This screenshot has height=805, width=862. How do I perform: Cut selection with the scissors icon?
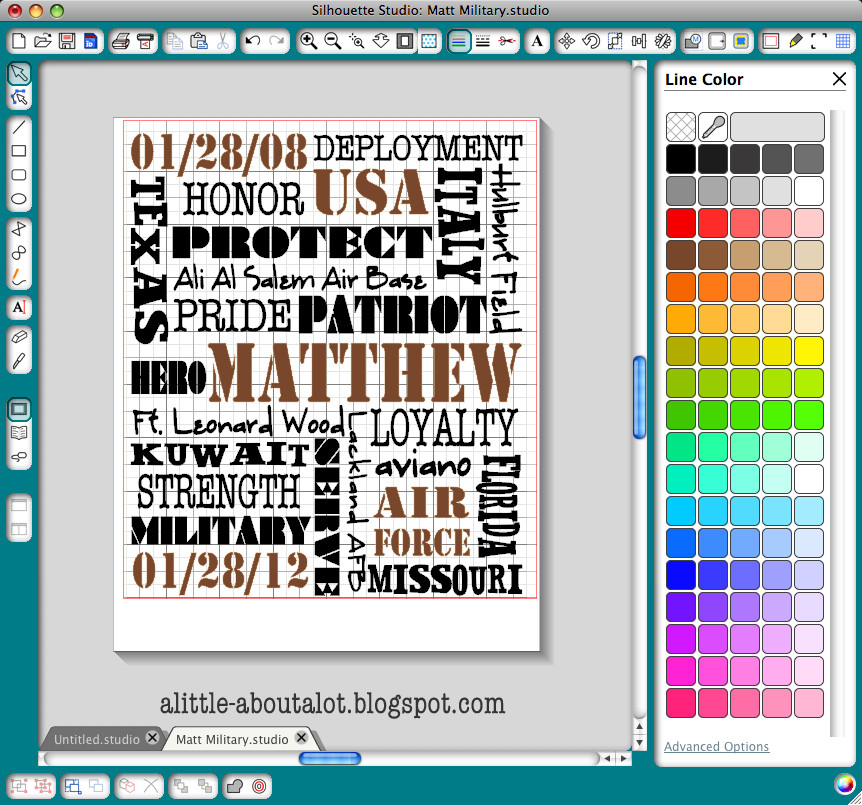click(x=223, y=41)
